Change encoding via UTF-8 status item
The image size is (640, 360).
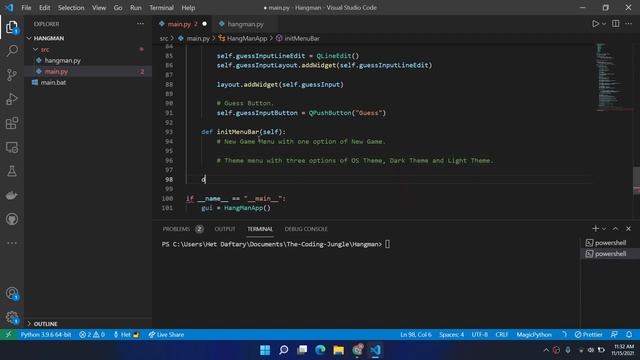tap(480, 335)
